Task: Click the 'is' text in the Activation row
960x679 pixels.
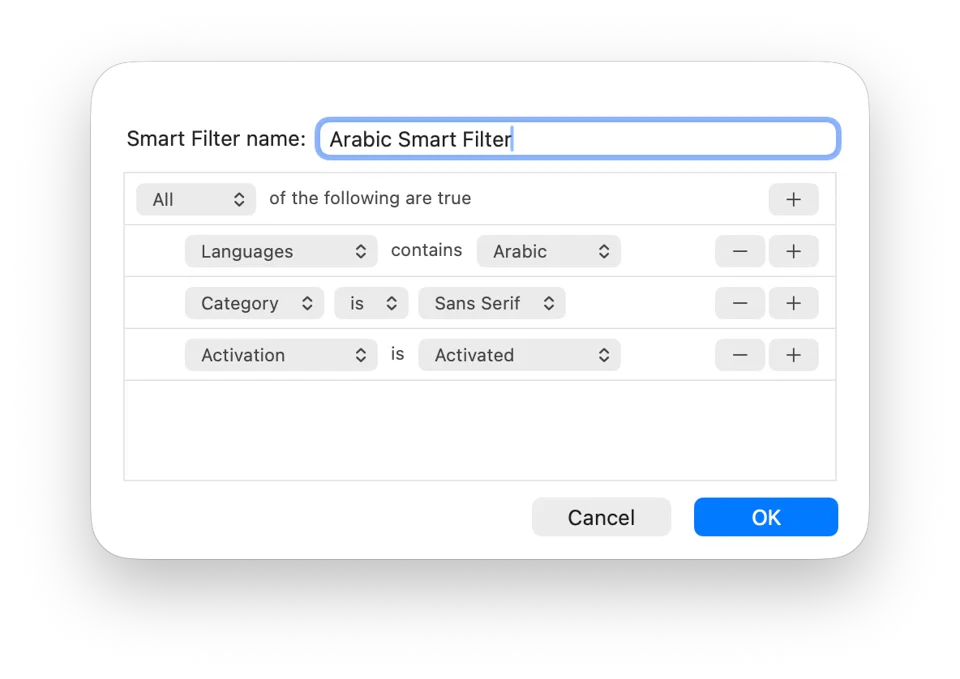Action: pos(397,354)
